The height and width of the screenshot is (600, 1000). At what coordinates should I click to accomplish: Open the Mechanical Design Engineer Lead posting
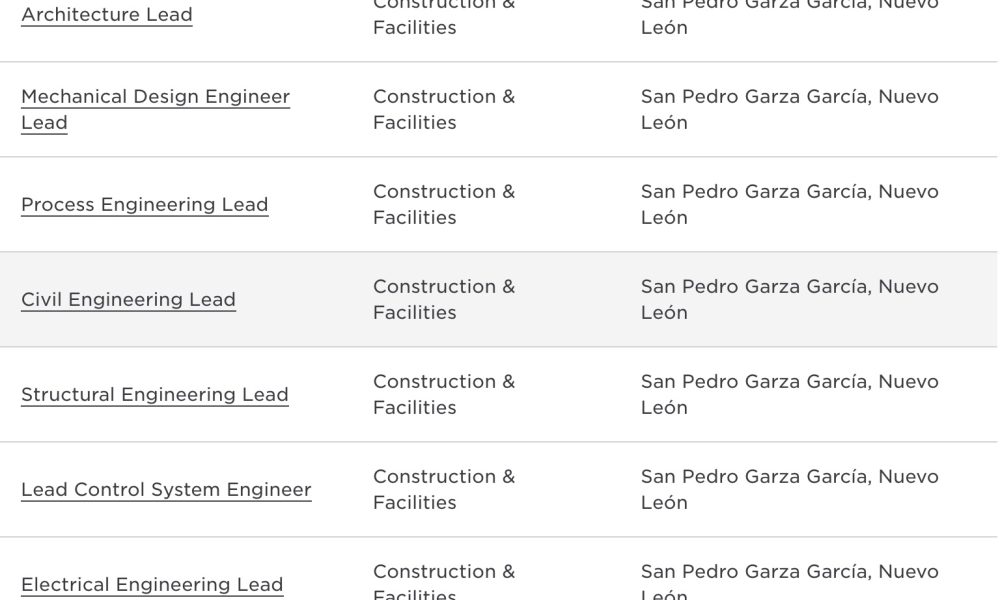click(x=156, y=110)
